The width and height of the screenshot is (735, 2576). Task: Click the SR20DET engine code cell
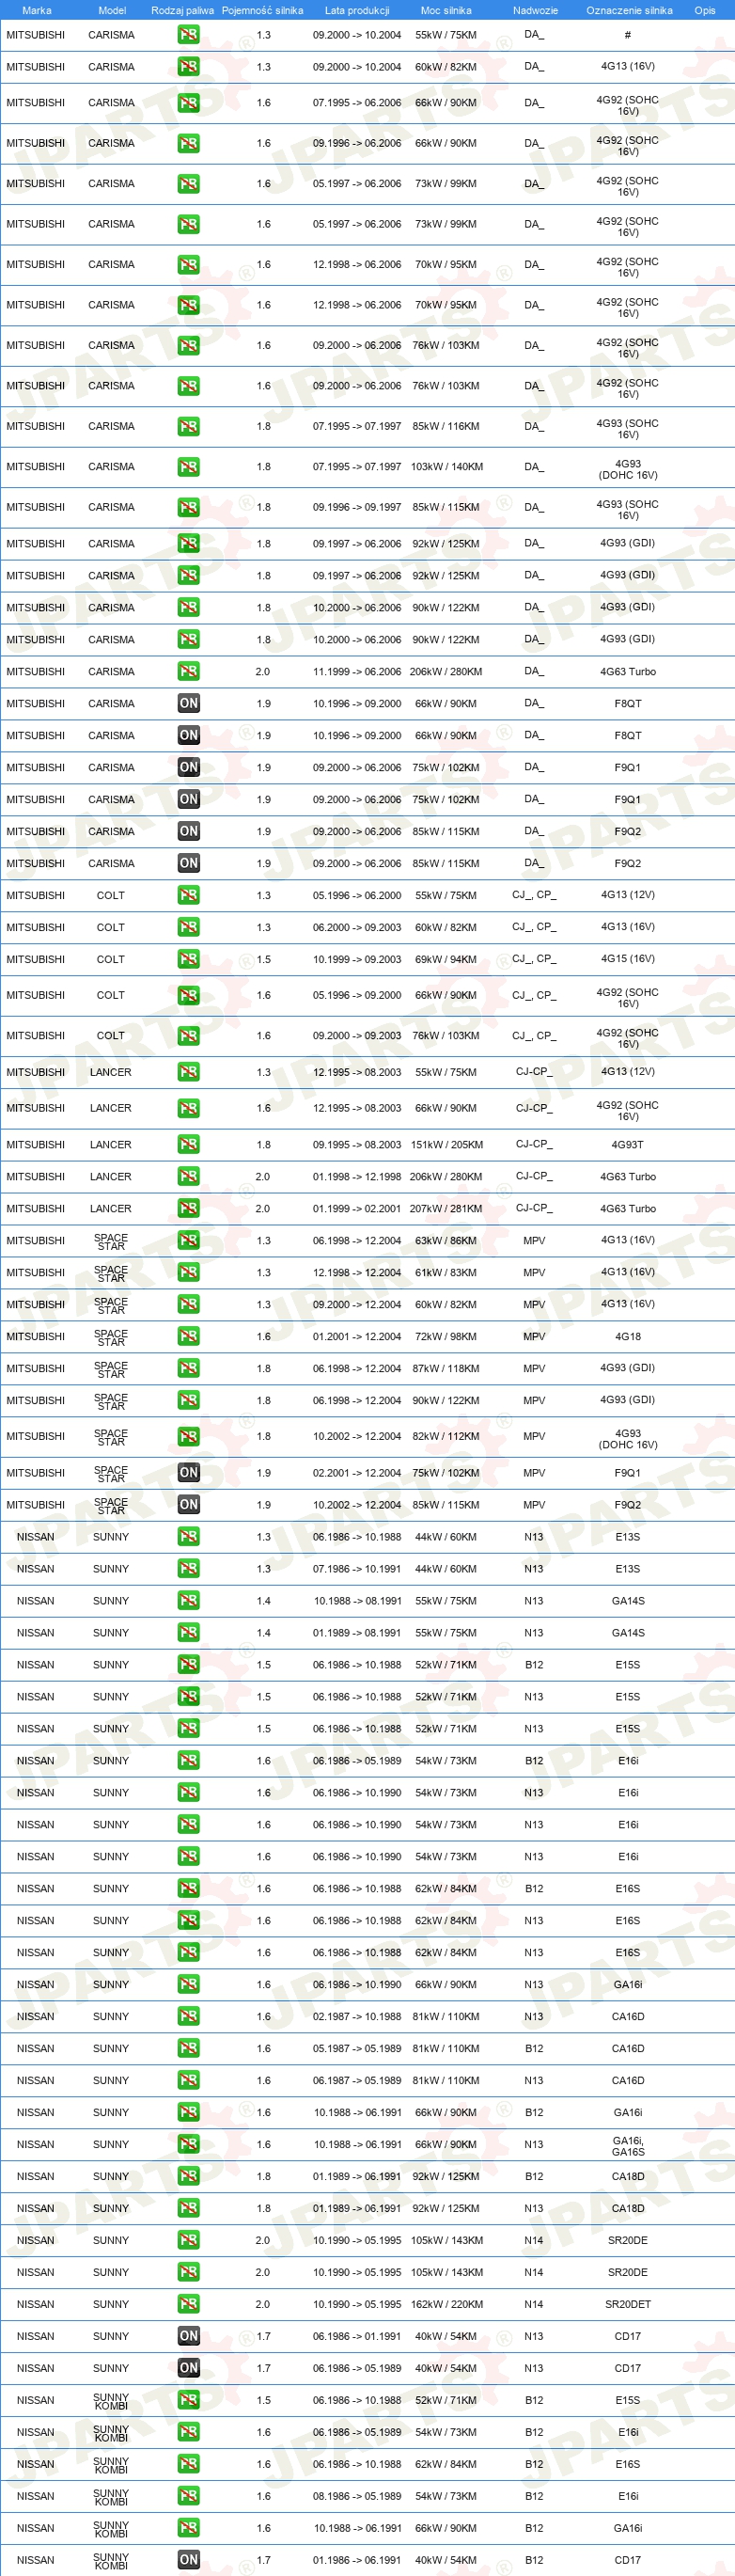pos(628,2304)
